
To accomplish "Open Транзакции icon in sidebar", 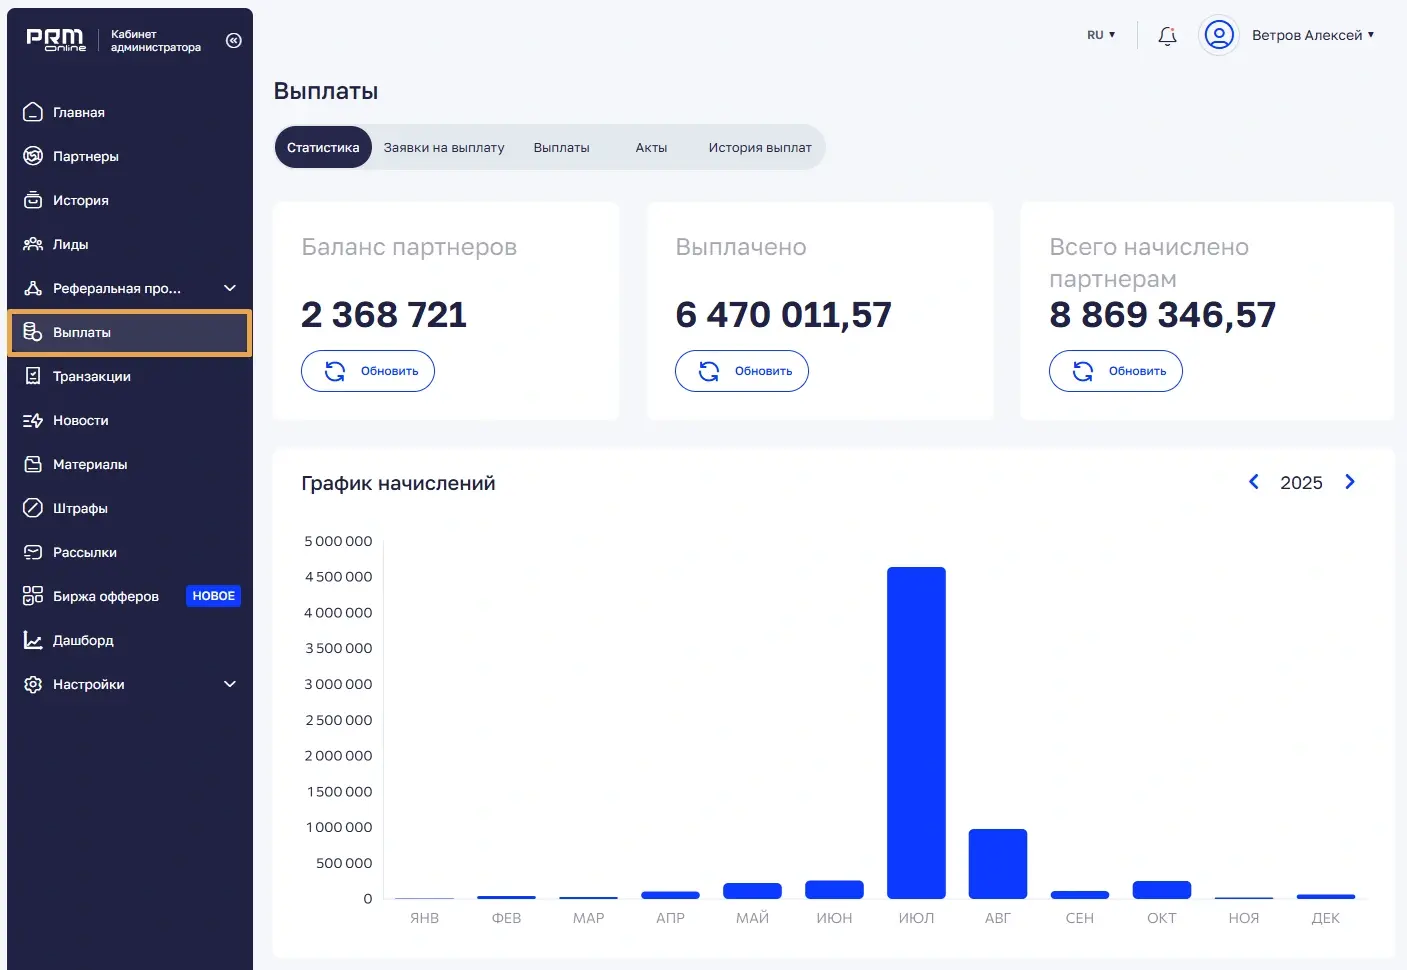I will point(33,376).
